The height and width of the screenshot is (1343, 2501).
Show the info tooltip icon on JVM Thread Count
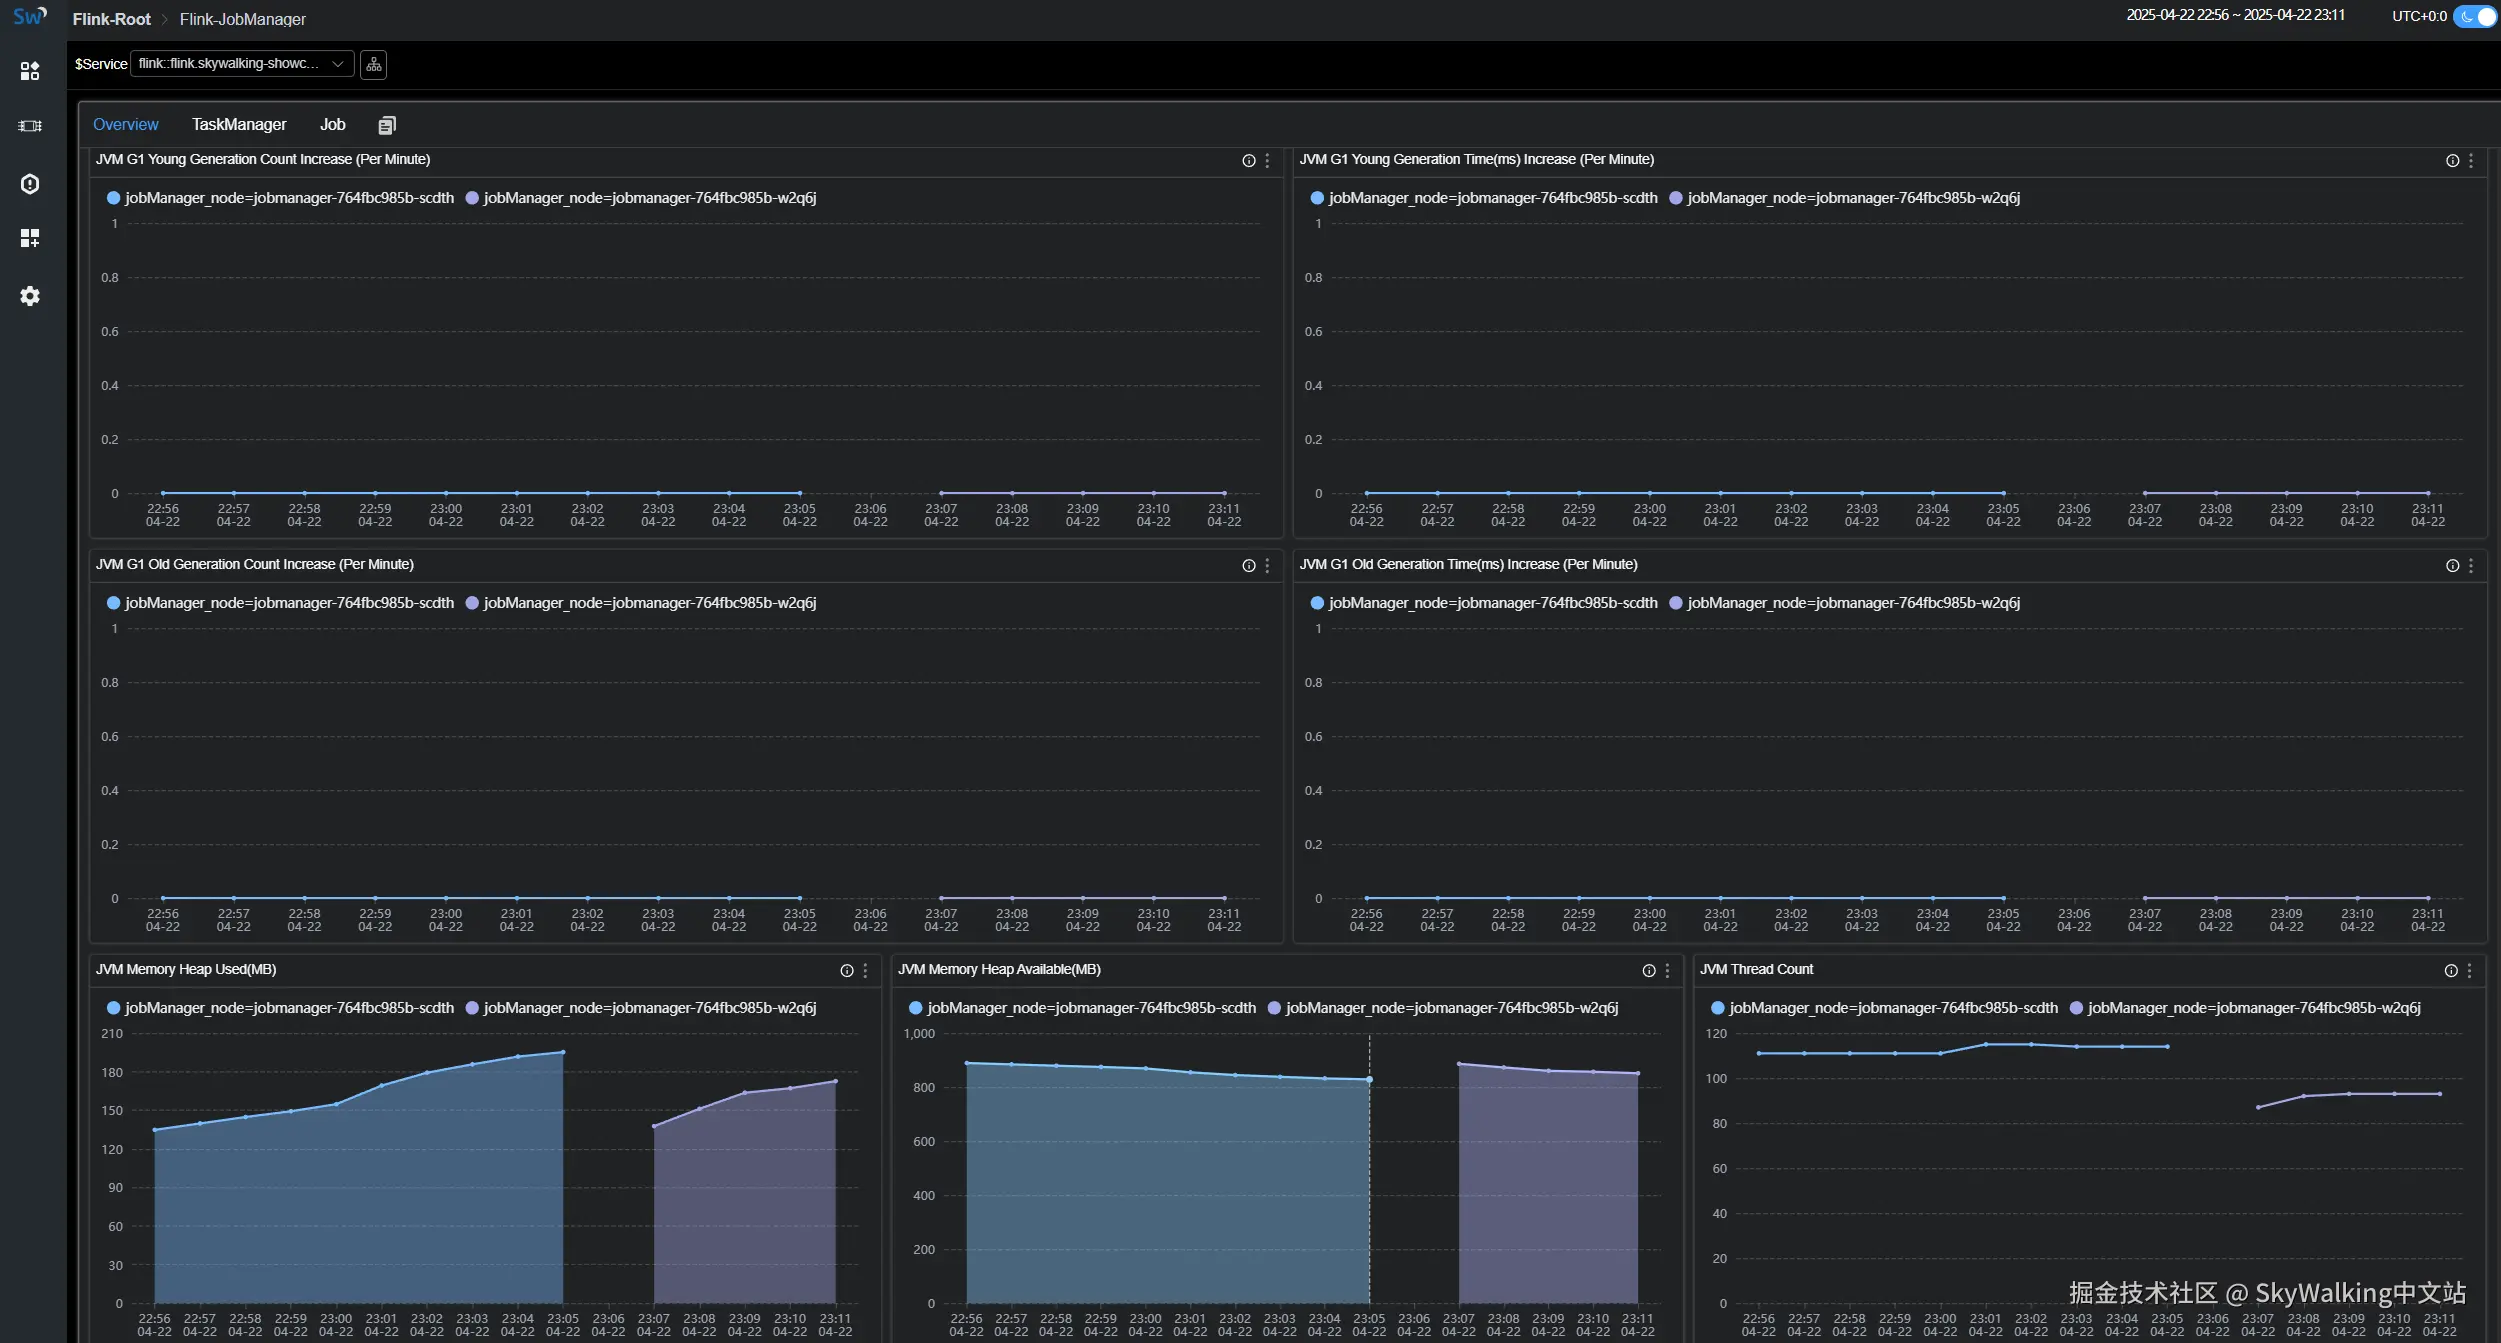coord(2450,970)
